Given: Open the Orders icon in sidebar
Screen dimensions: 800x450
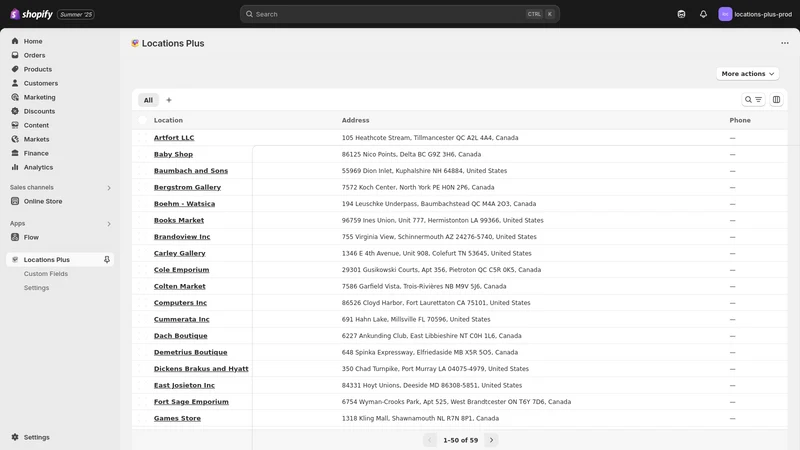Looking at the screenshot, I should coord(15,55).
